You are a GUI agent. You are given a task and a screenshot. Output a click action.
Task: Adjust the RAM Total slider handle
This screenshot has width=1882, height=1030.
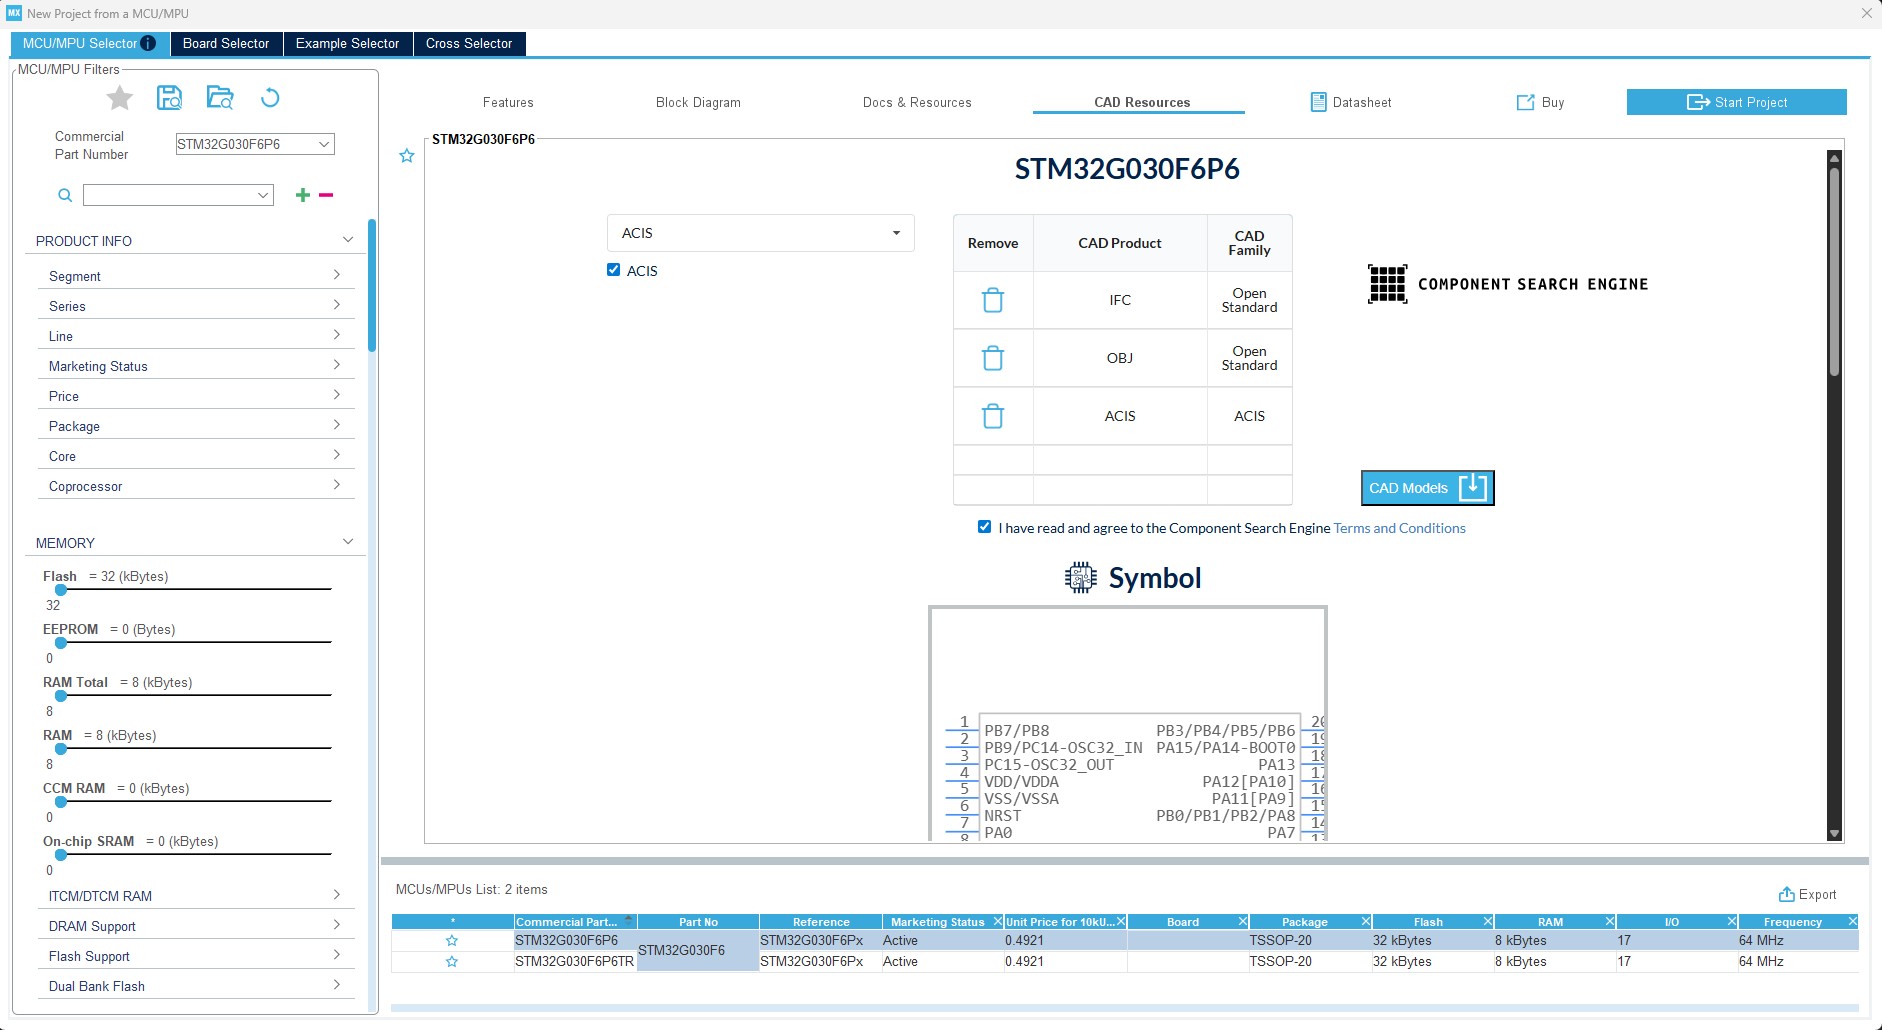tap(61, 696)
